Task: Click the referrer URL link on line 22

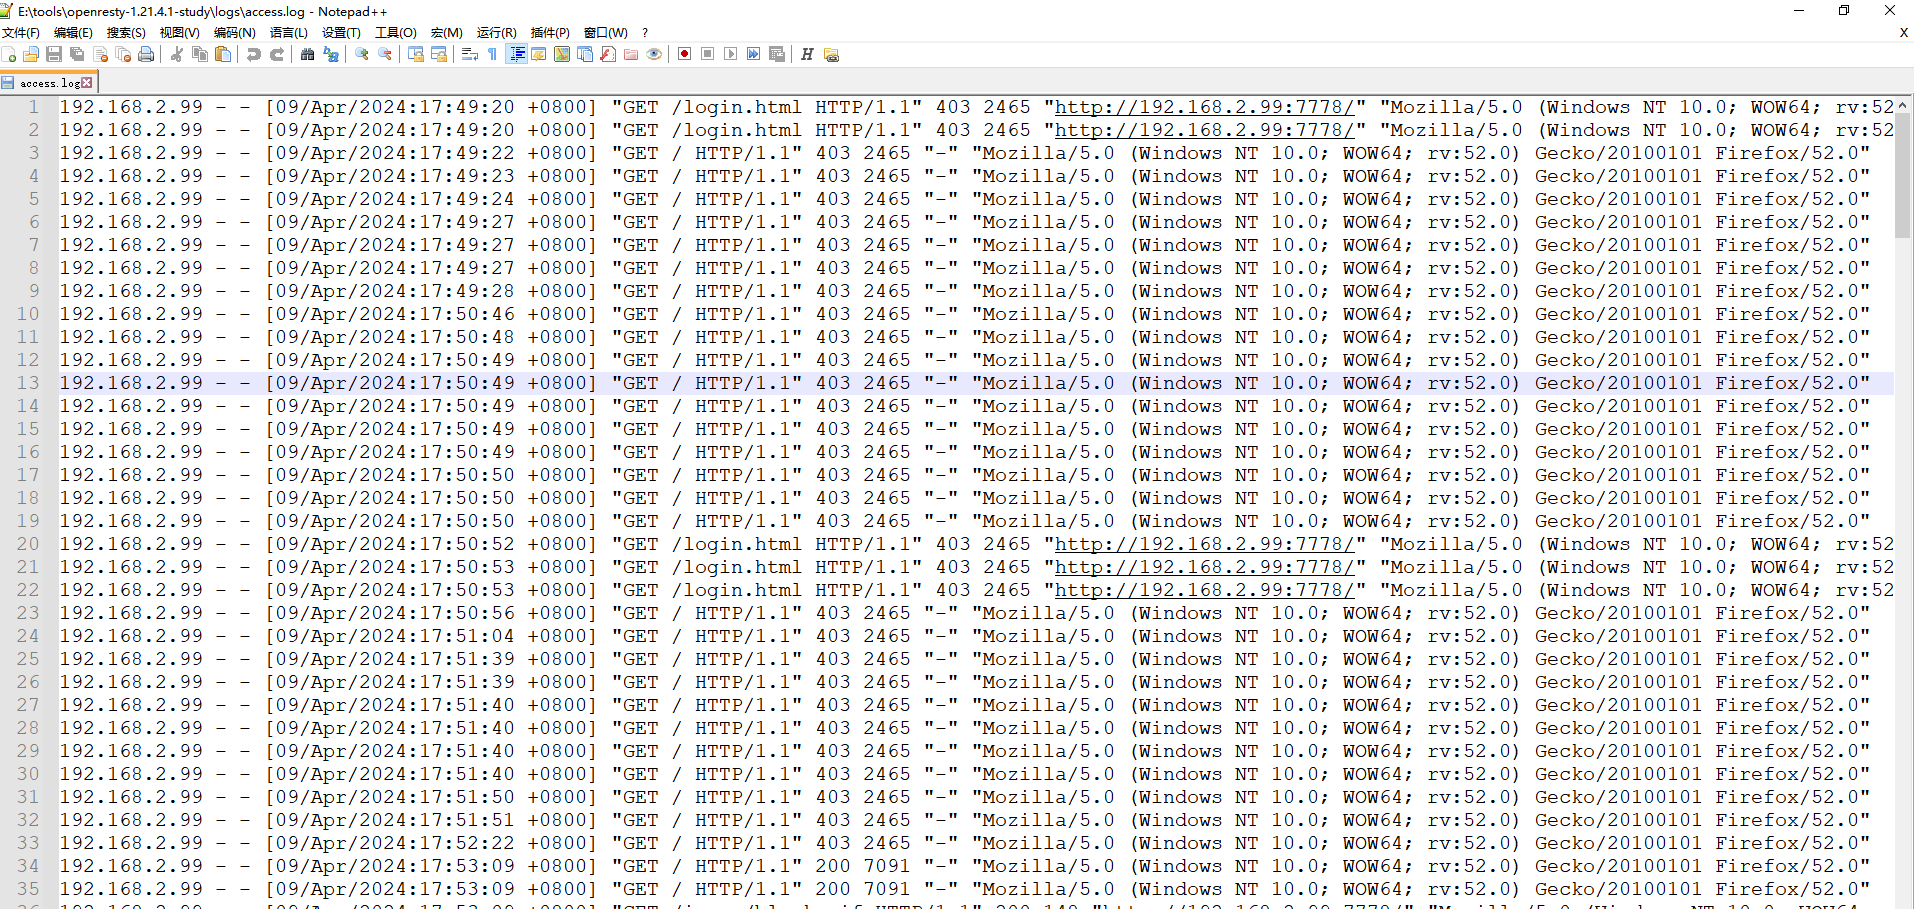Action: pyautogui.click(x=1204, y=590)
